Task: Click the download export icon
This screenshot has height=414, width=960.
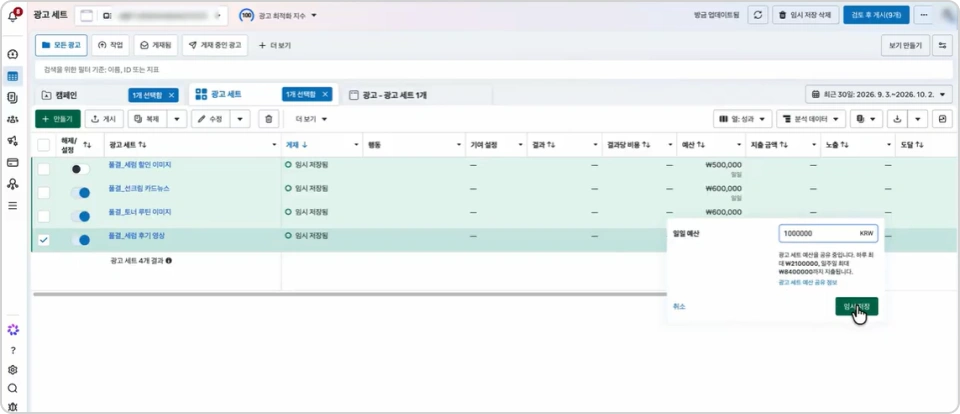Action: [x=897, y=119]
